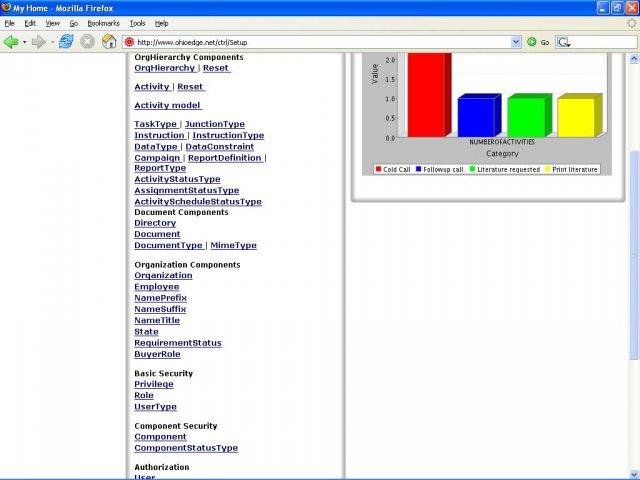
Task: Expand the address bar URL dropdown
Action: click(516, 42)
